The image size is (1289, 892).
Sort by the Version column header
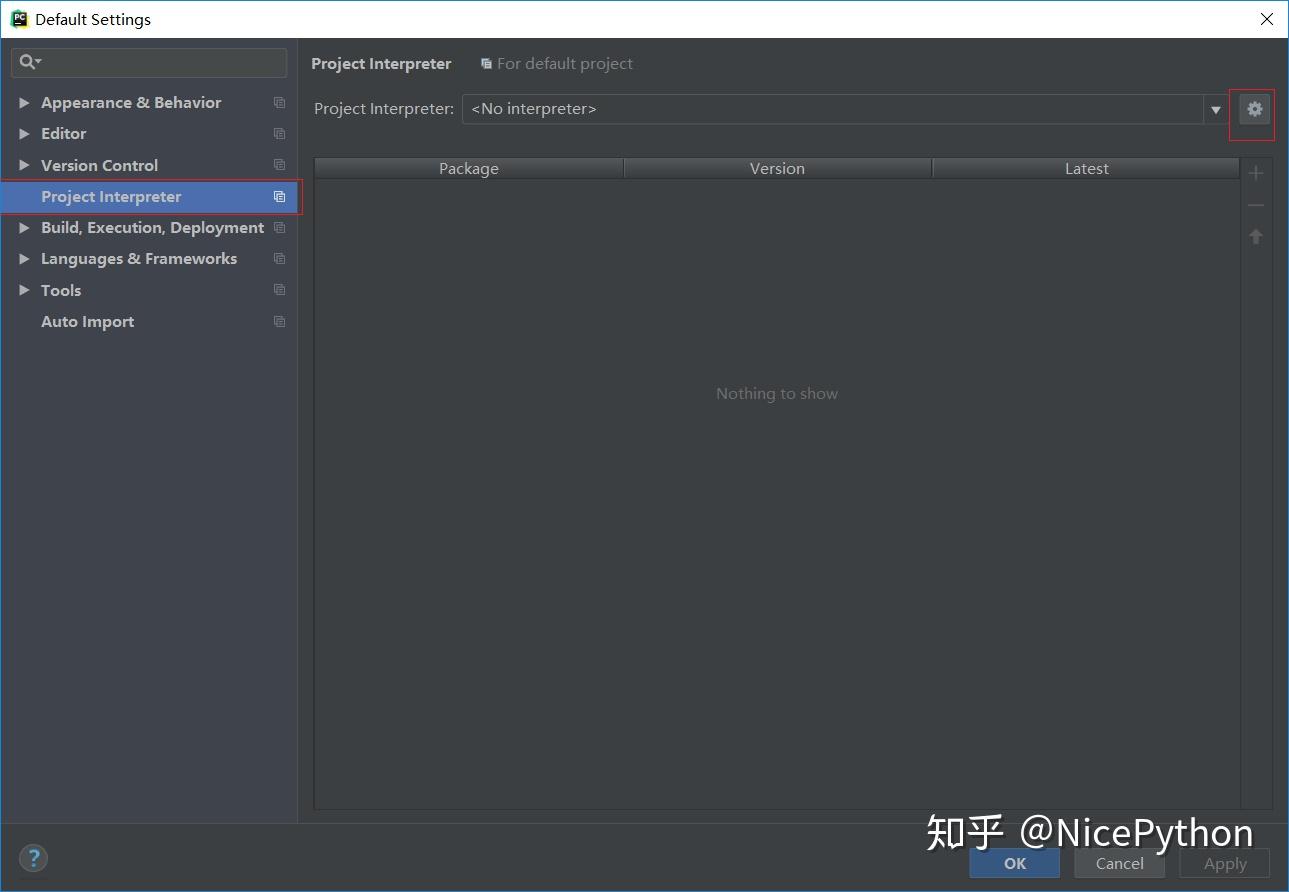(777, 169)
